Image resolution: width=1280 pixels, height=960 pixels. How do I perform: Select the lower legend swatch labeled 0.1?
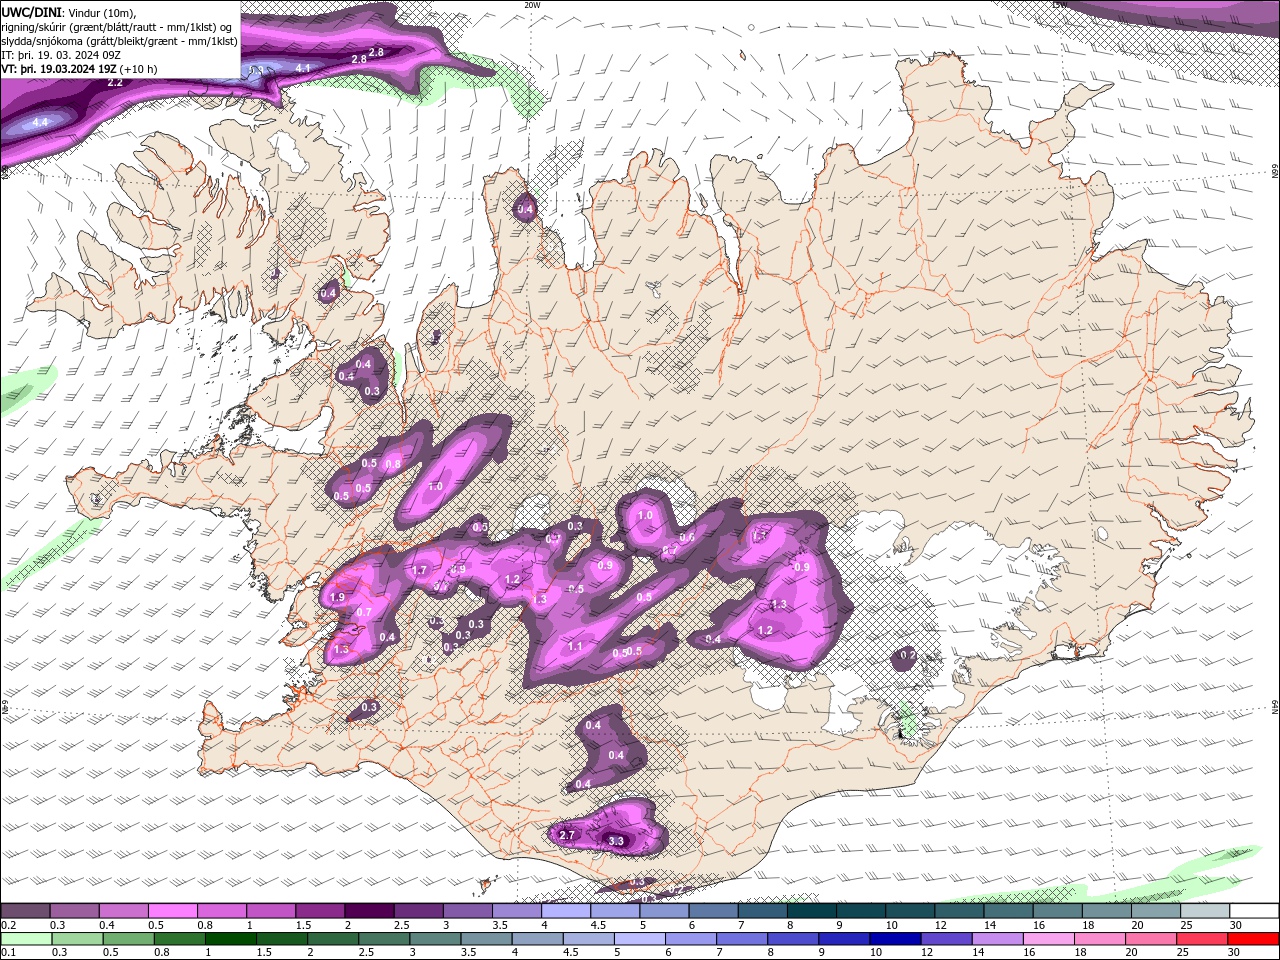point(26,938)
